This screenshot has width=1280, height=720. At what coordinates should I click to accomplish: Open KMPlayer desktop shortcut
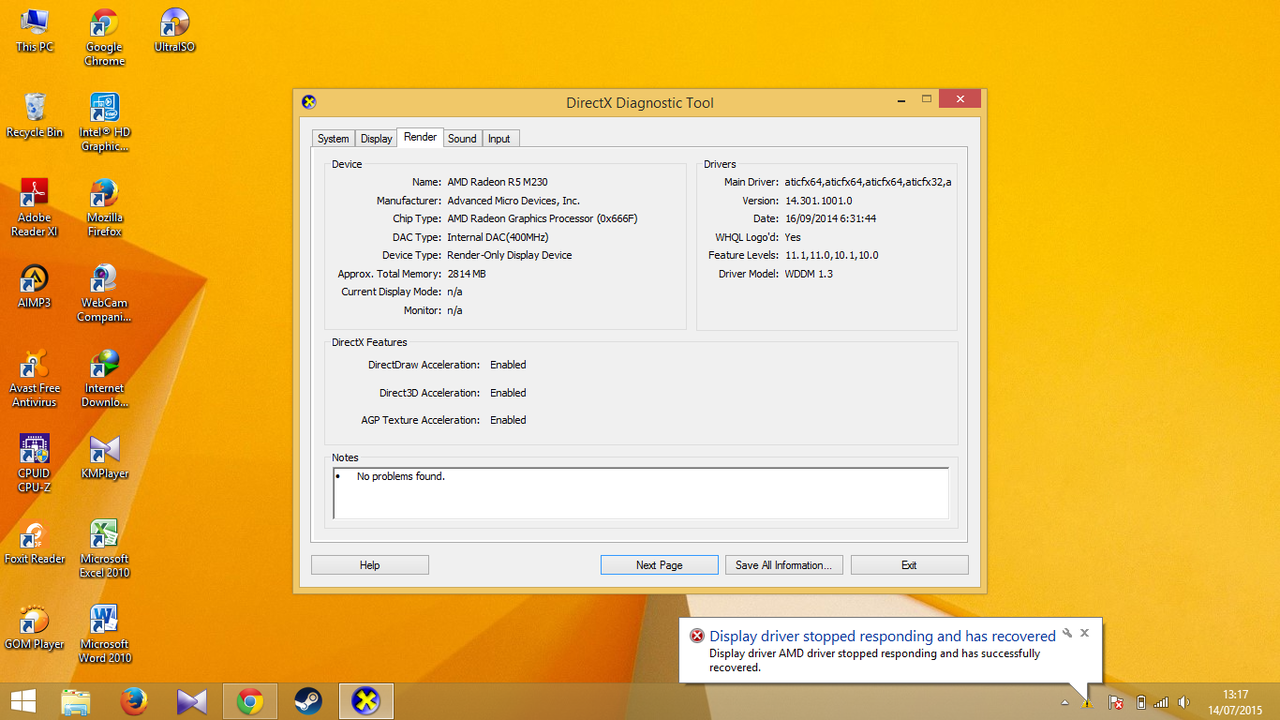[104, 457]
